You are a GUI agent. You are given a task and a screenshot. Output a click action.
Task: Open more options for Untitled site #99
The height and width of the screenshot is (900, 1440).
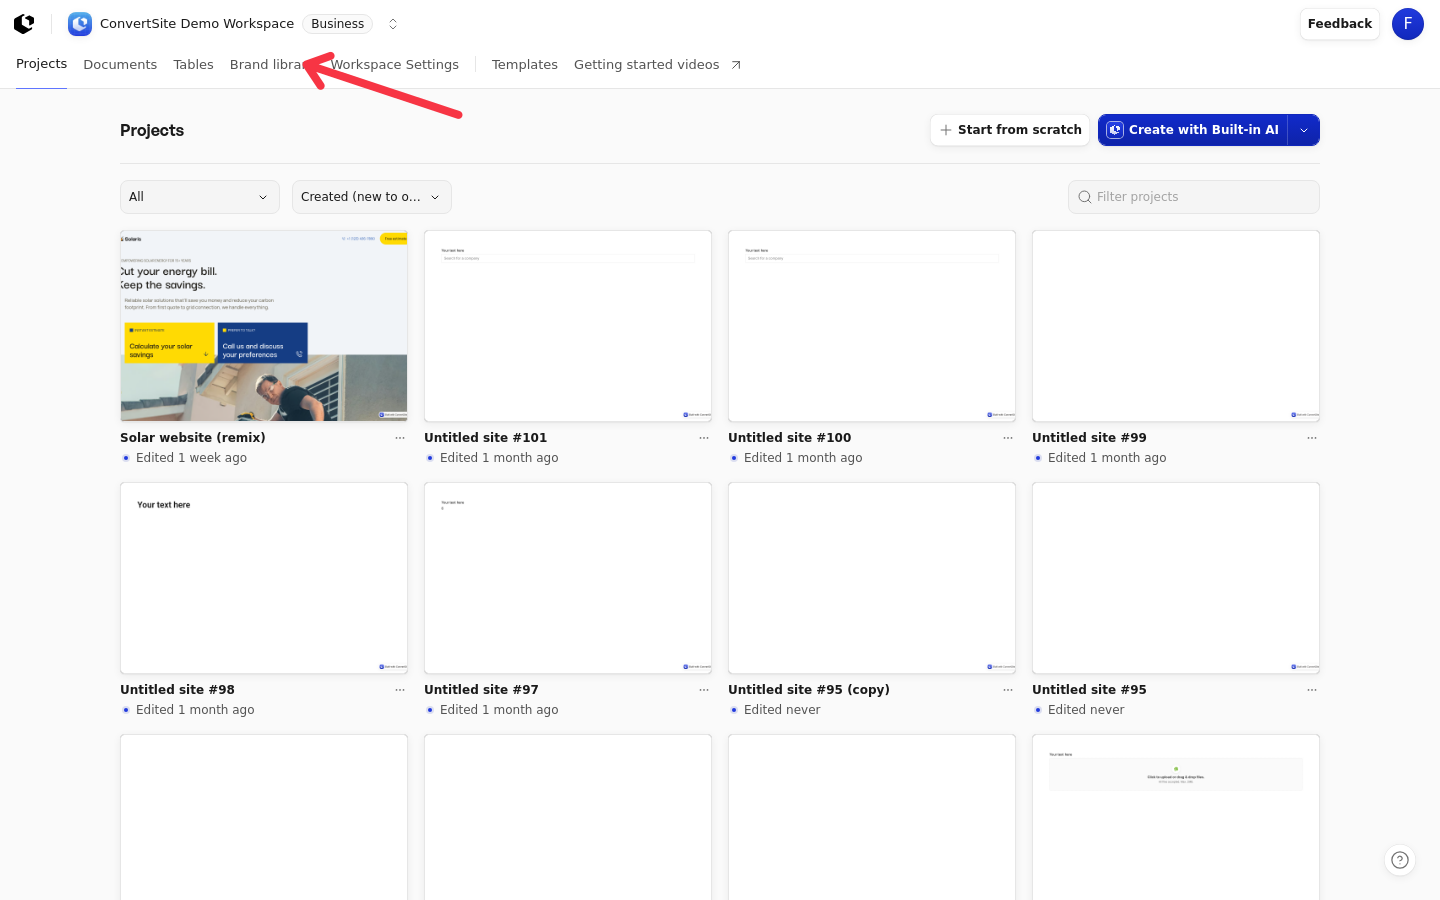(x=1312, y=438)
